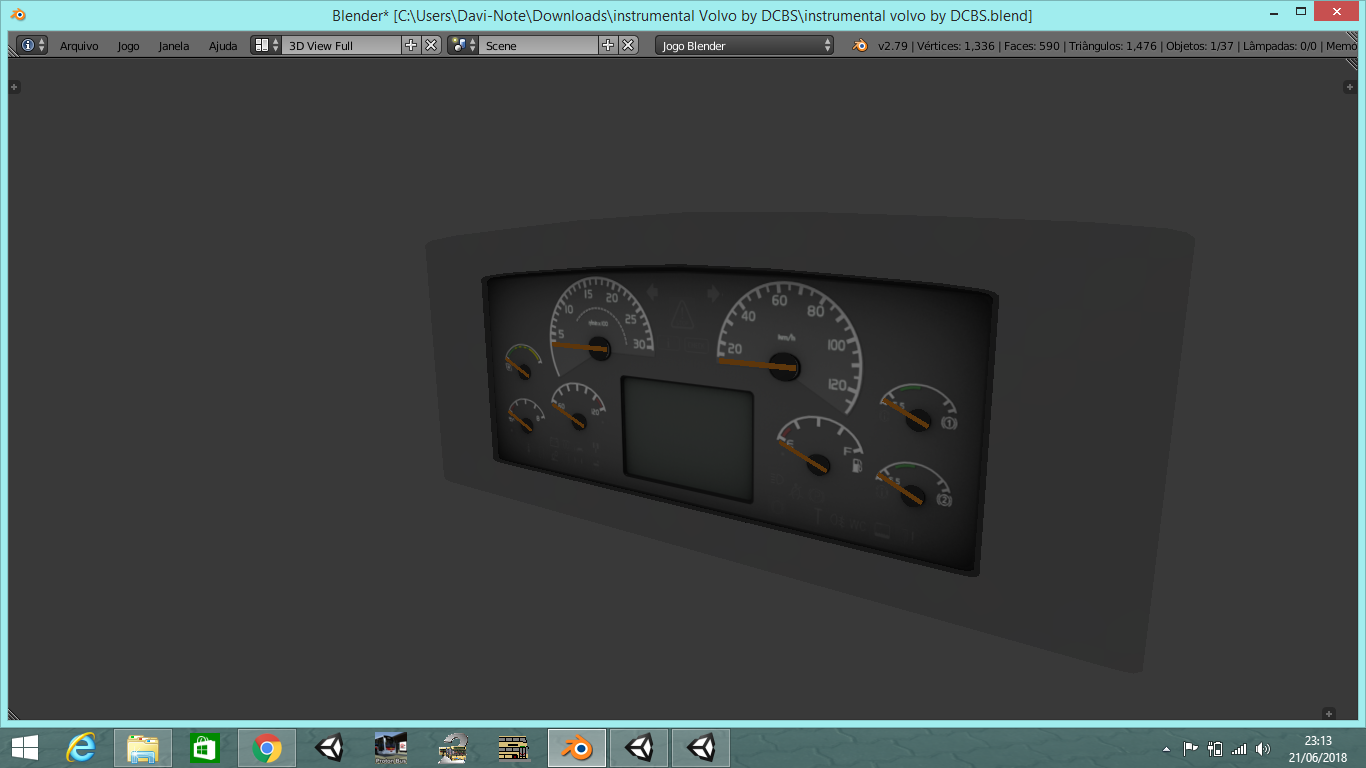Viewport: 1366px width, 768px height.
Task: Open the Proton Bus taskbar icon
Action: (391, 747)
